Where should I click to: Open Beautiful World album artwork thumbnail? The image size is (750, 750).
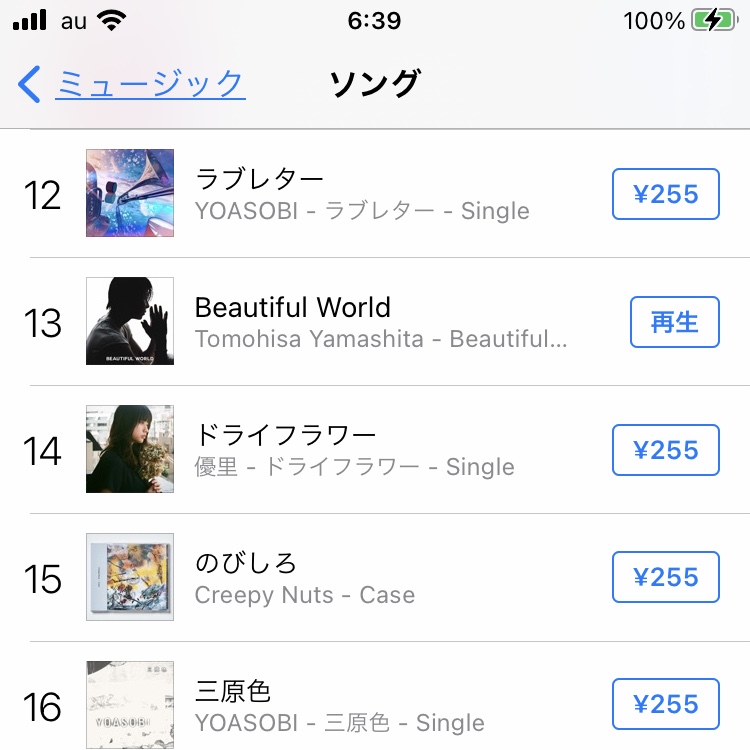tap(130, 321)
